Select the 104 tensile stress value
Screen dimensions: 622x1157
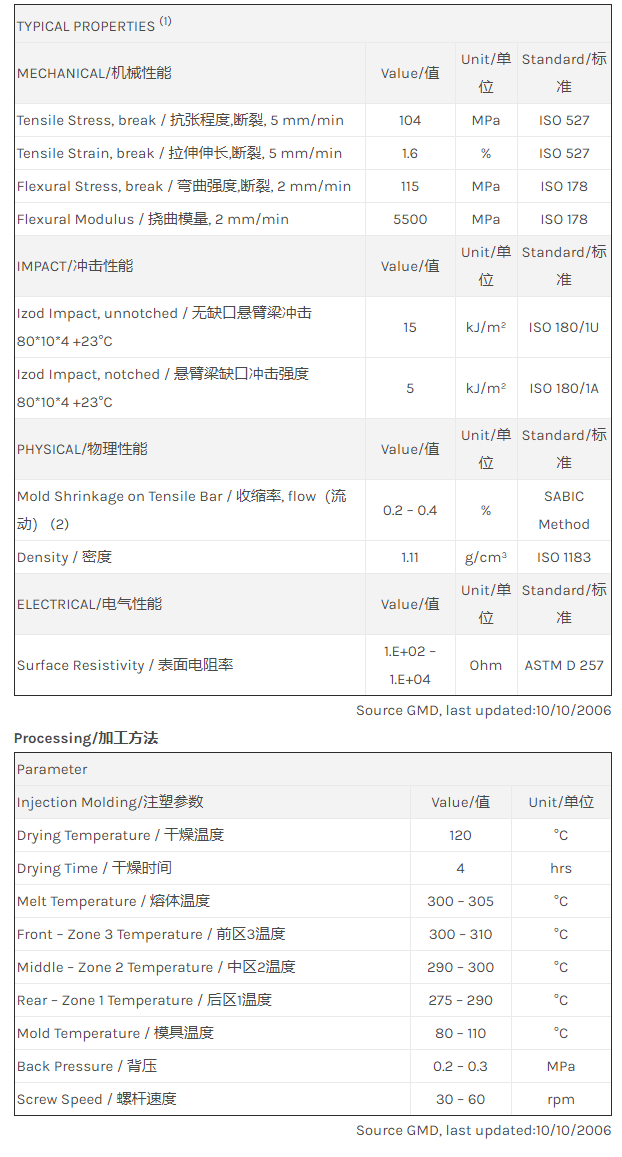pyautogui.click(x=410, y=120)
